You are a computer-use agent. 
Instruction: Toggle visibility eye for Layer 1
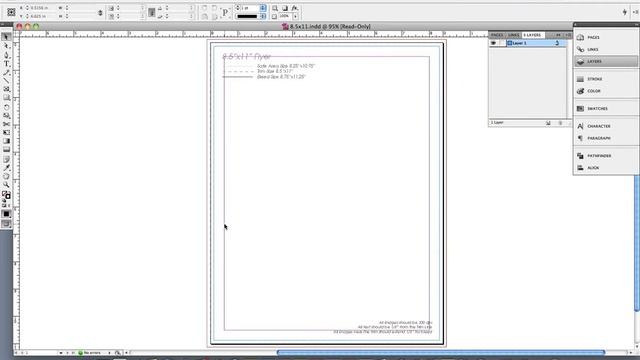pyautogui.click(x=493, y=43)
